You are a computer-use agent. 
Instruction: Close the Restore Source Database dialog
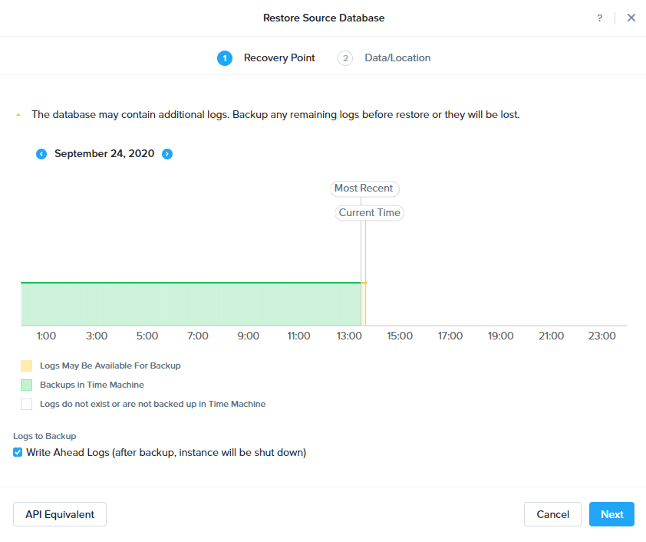click(631, 18)
